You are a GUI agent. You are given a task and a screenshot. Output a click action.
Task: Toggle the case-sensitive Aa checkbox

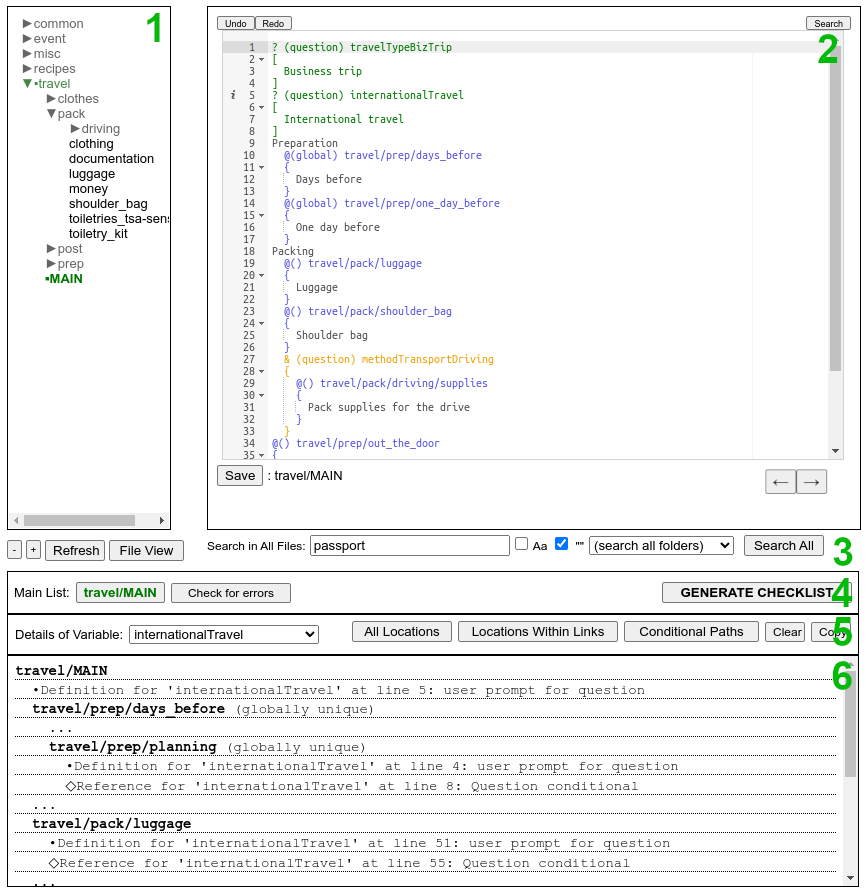pyautogui.click(x=521, y=544)
